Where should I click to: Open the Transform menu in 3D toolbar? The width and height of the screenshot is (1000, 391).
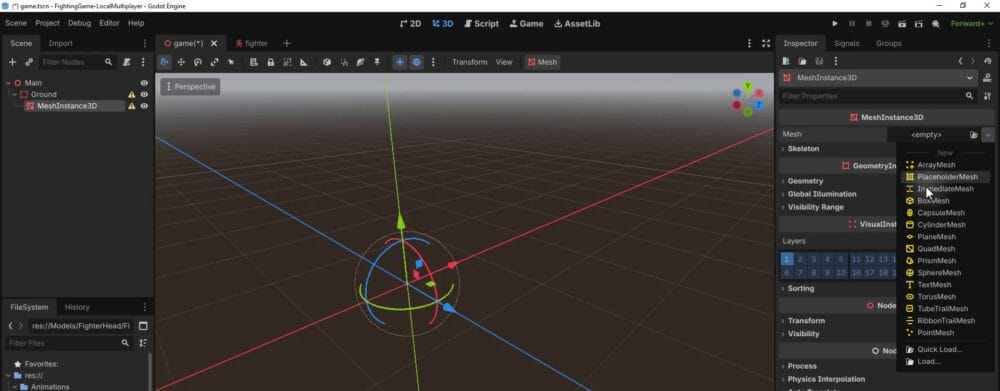pyautogui.click(x=469, y=62)
